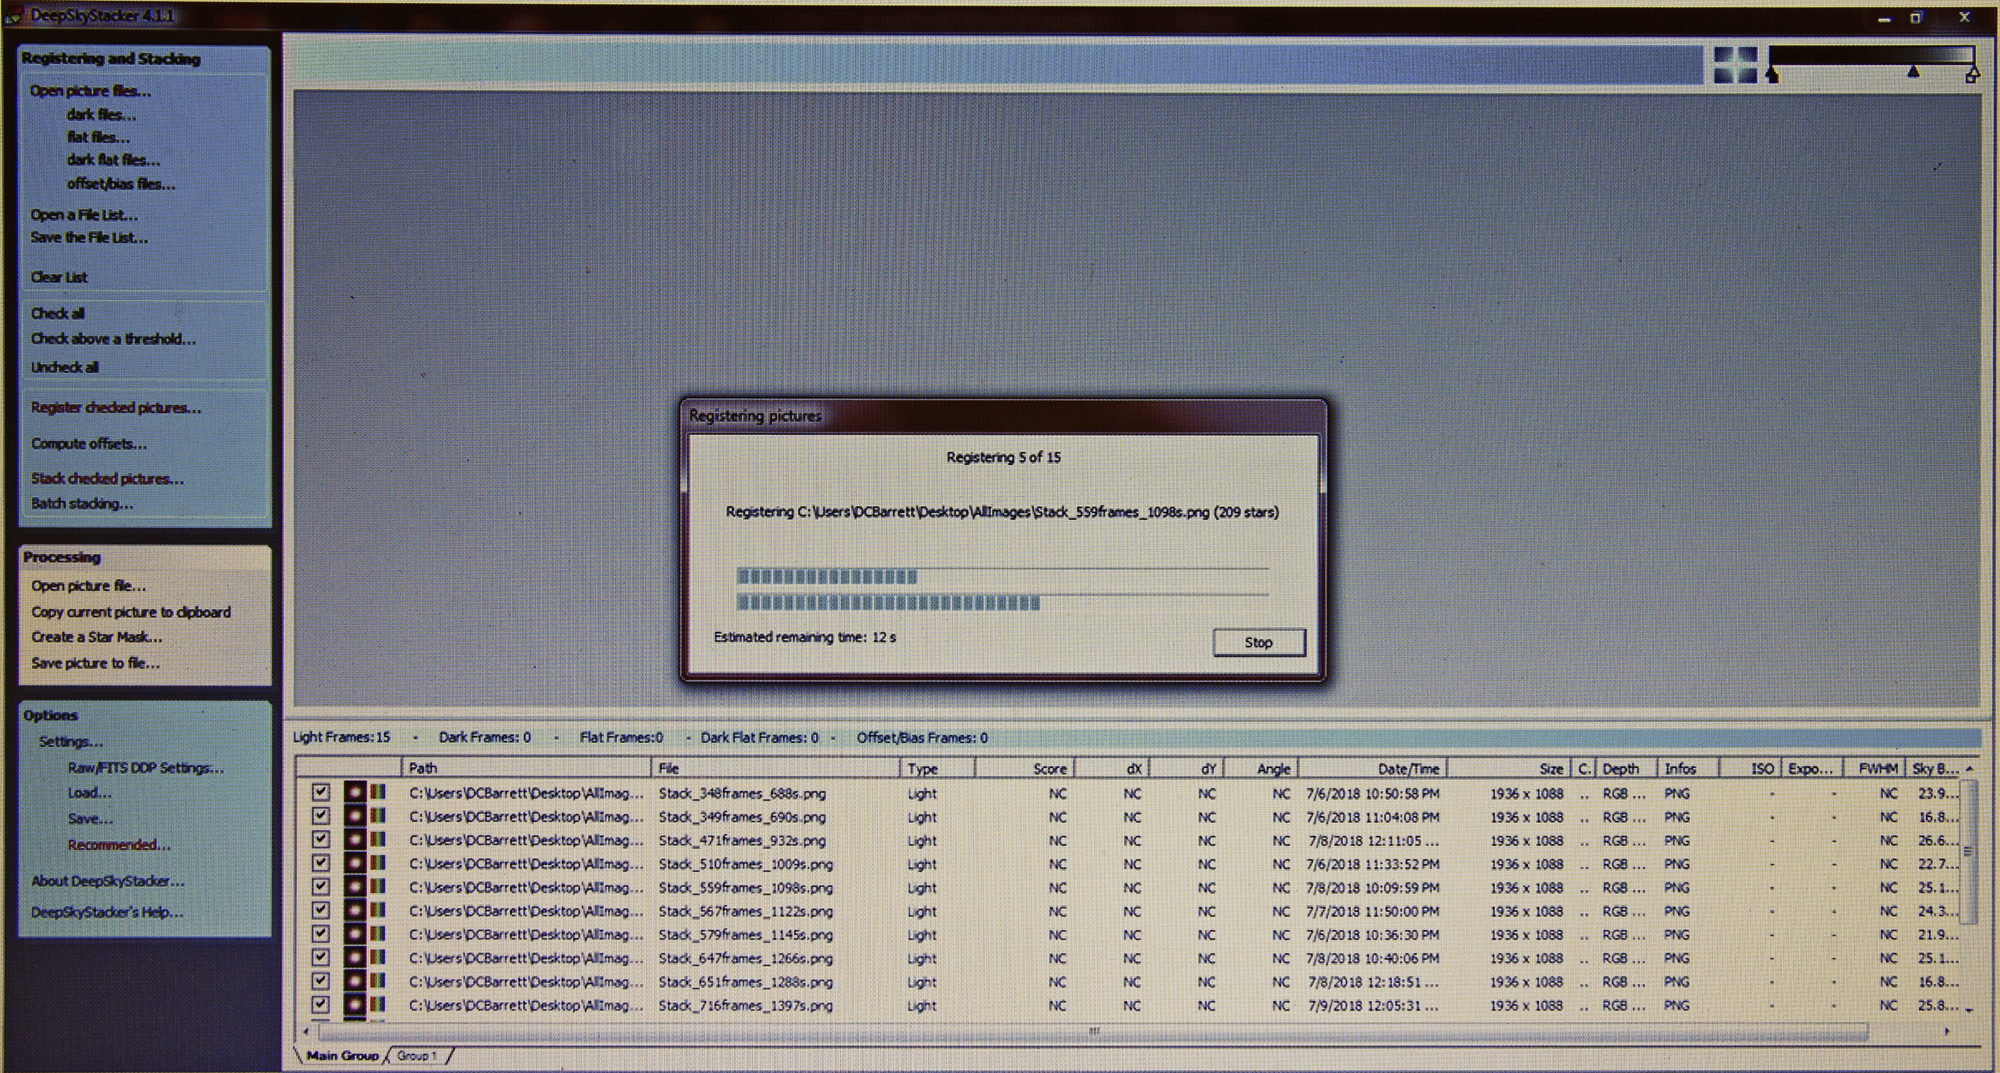Add offset/bias files from sidebar

(121, 184)
